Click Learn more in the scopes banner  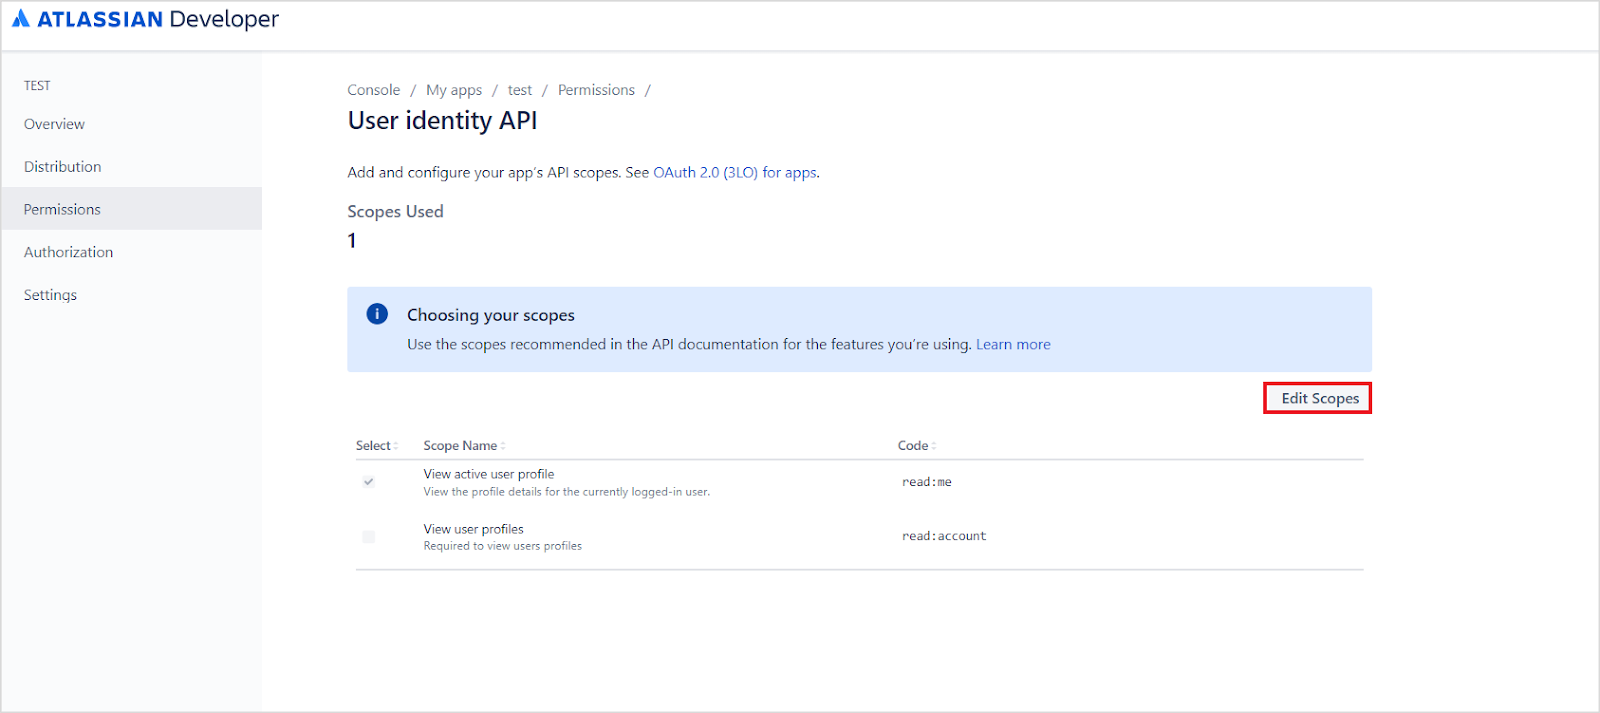[1013, 345]
